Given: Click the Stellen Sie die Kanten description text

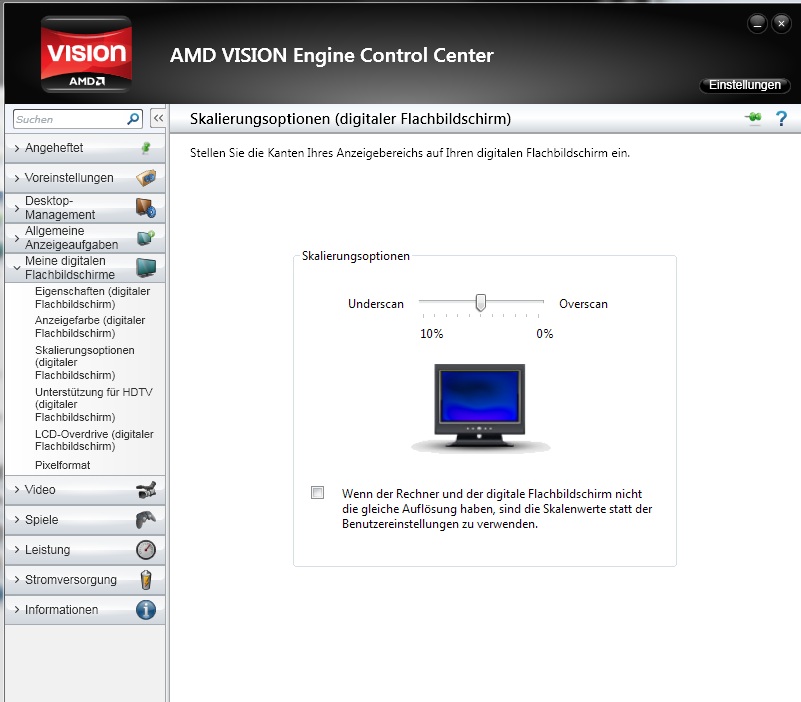Looking at the screenshot, I should pos(410,153).
